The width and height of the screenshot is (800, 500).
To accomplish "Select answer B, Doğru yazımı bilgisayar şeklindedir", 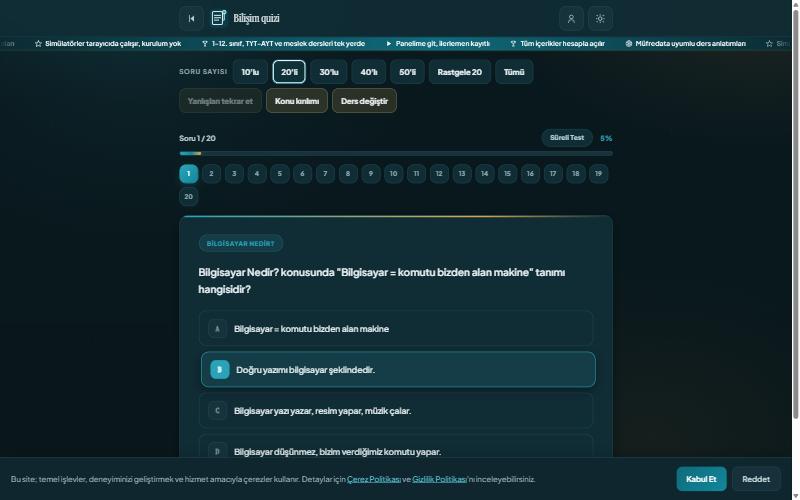I will click(398, 369).
